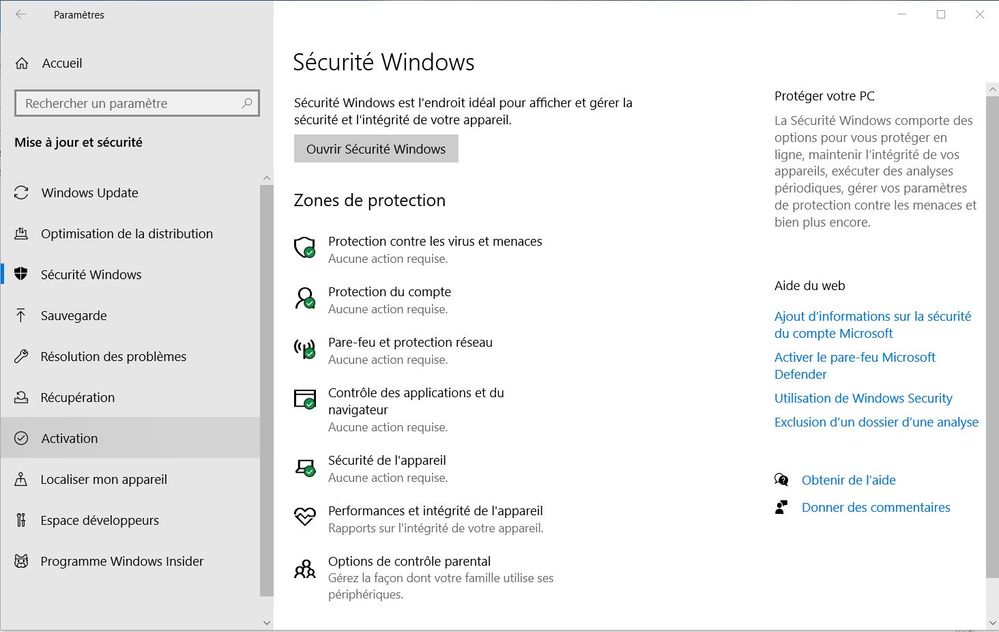Click the virus and threat protection shield icon
Screen dimensions: 999x632
pyautogui.click(x=304, y=248)
